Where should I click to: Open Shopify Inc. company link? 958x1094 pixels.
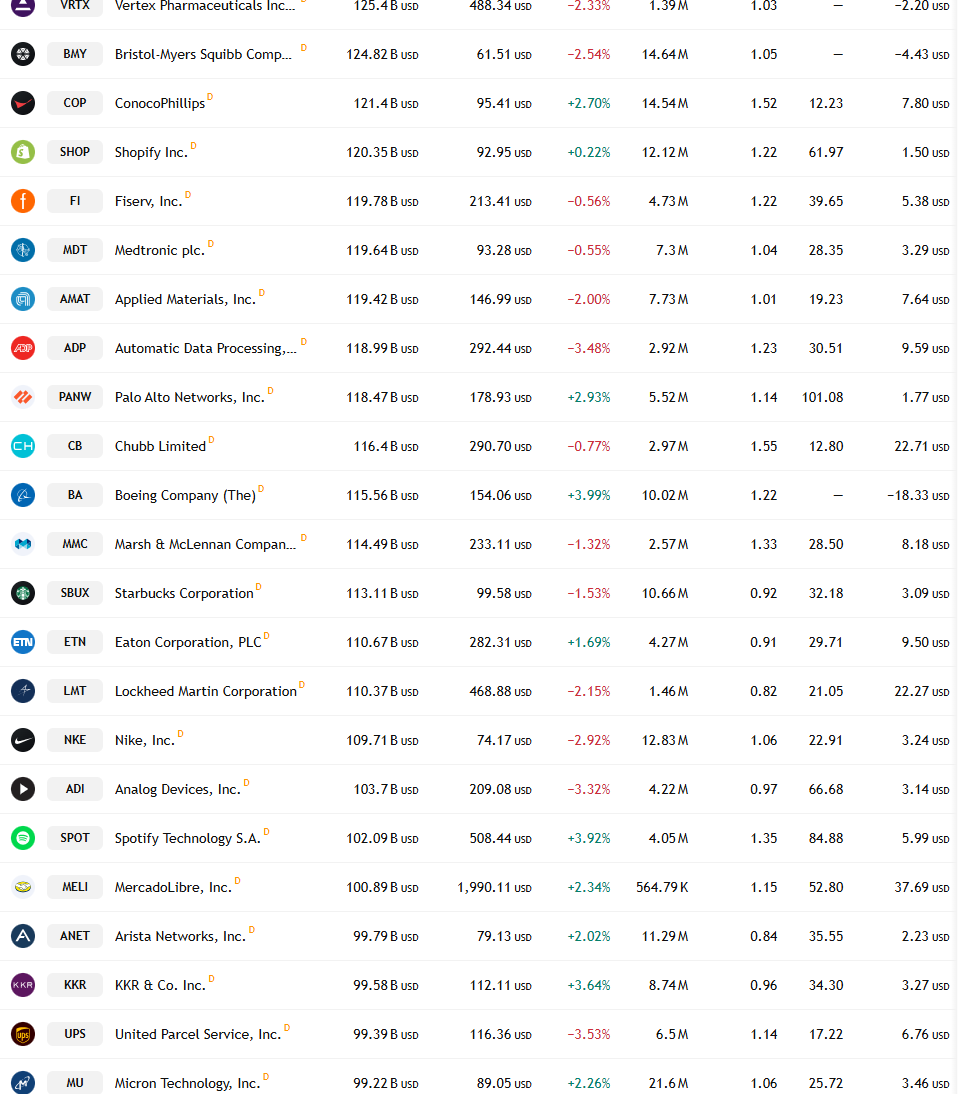pos(151,152)
